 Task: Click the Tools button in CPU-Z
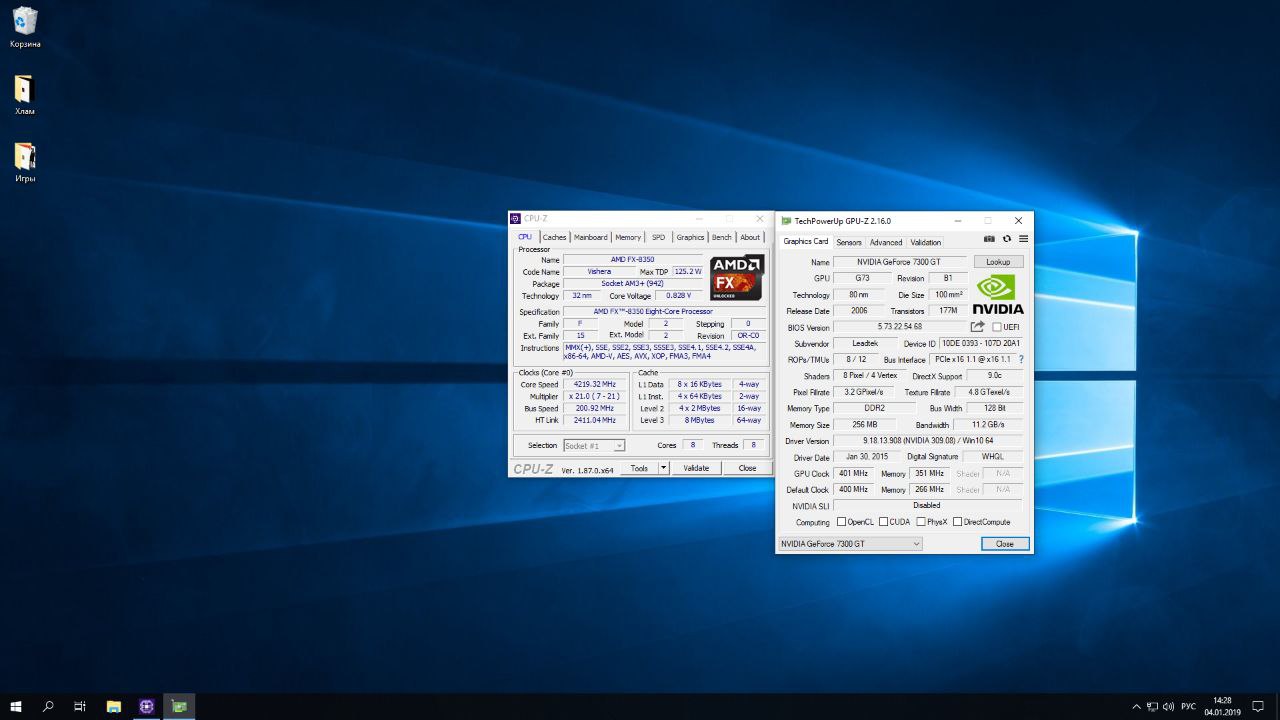639,468
